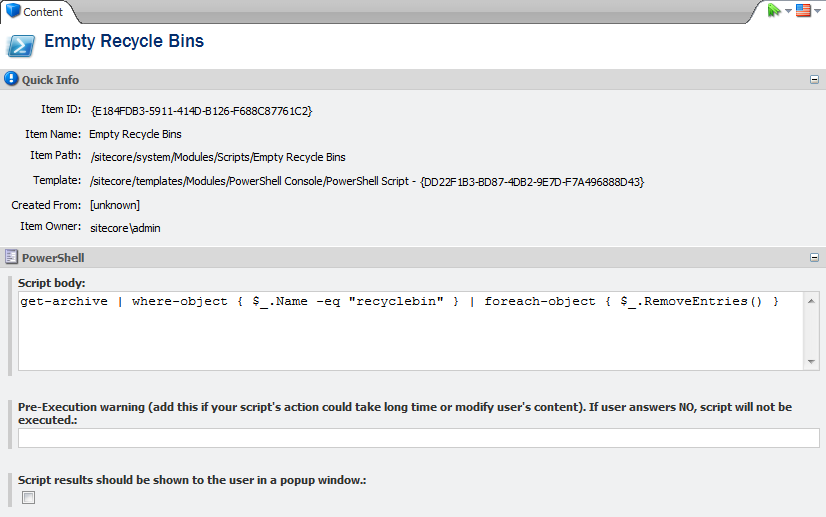The height and width of the screenshot is (517, 826).
Task: Switch to the Content tab
Action: [42, 12]
